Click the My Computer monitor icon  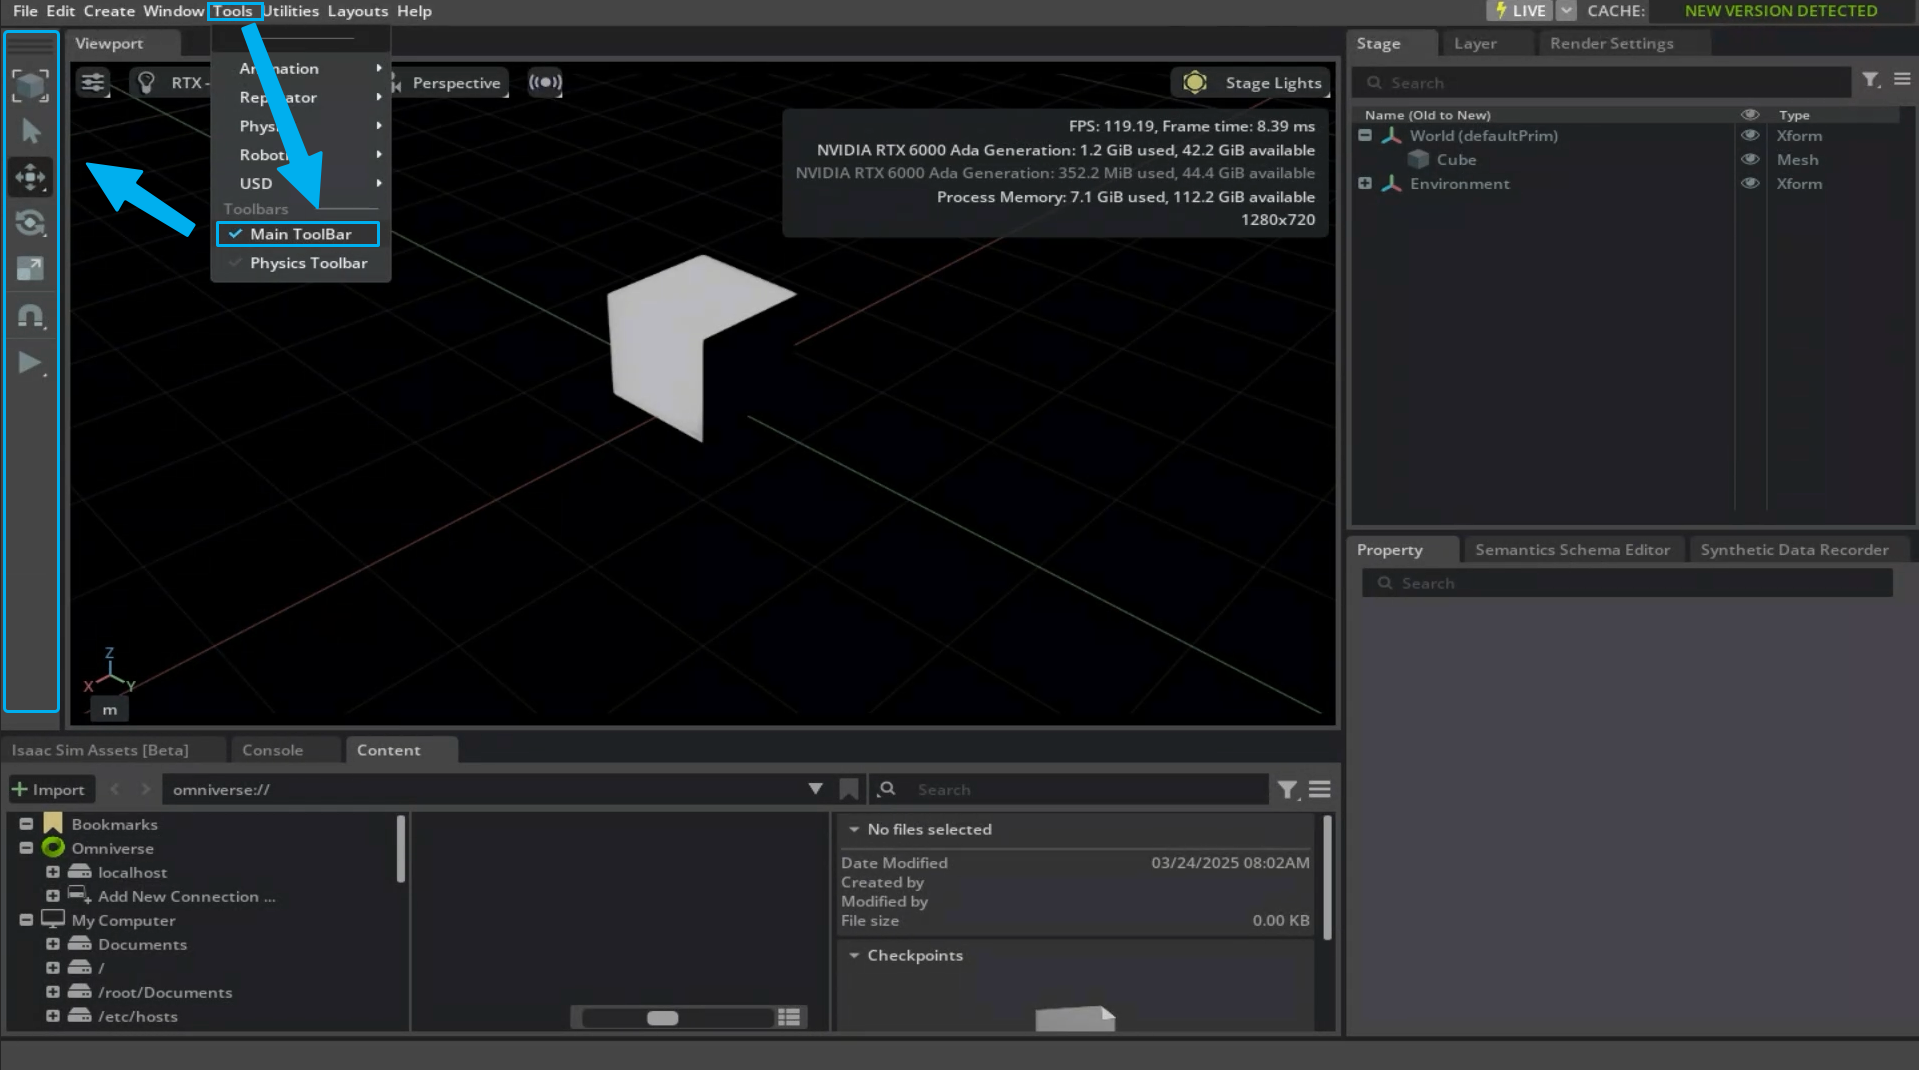point(53,919)
